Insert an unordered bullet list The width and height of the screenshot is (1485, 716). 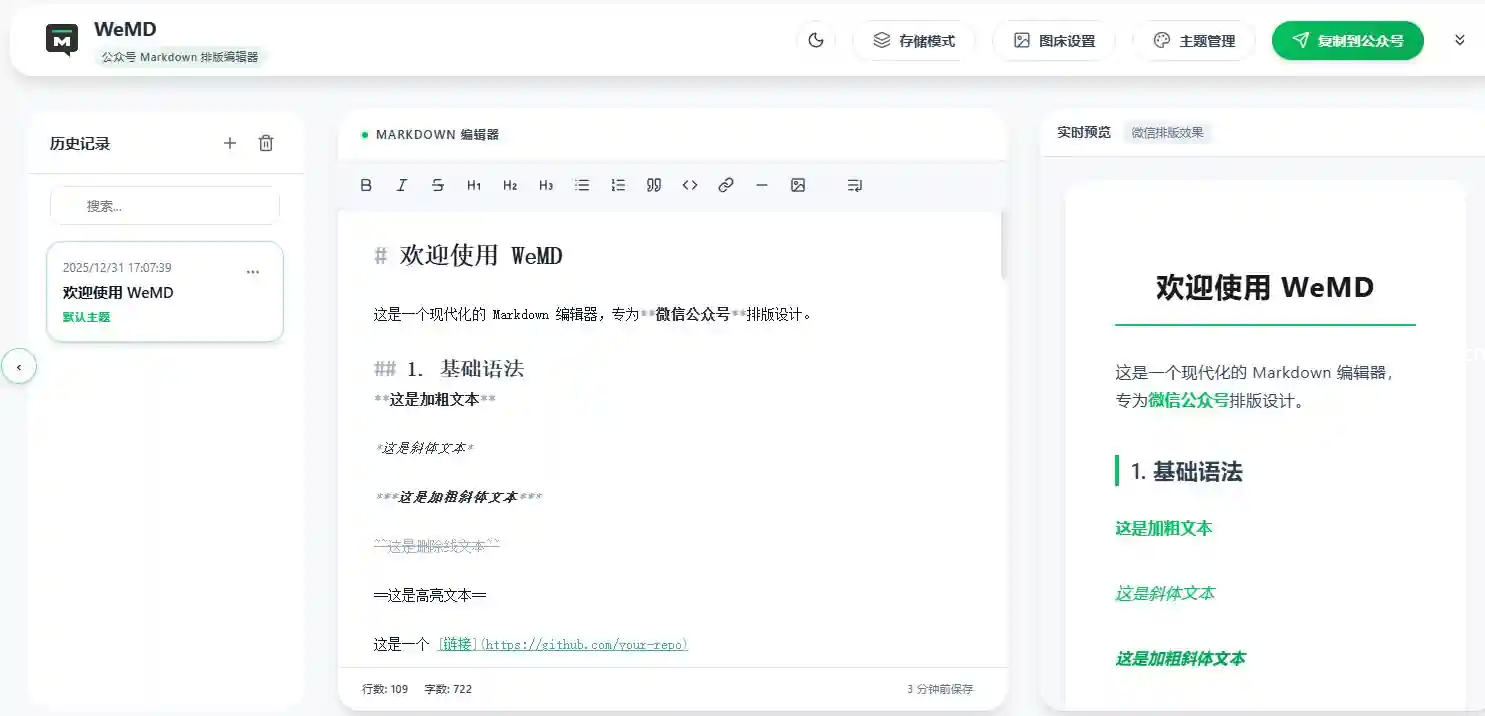coord(582,185)
